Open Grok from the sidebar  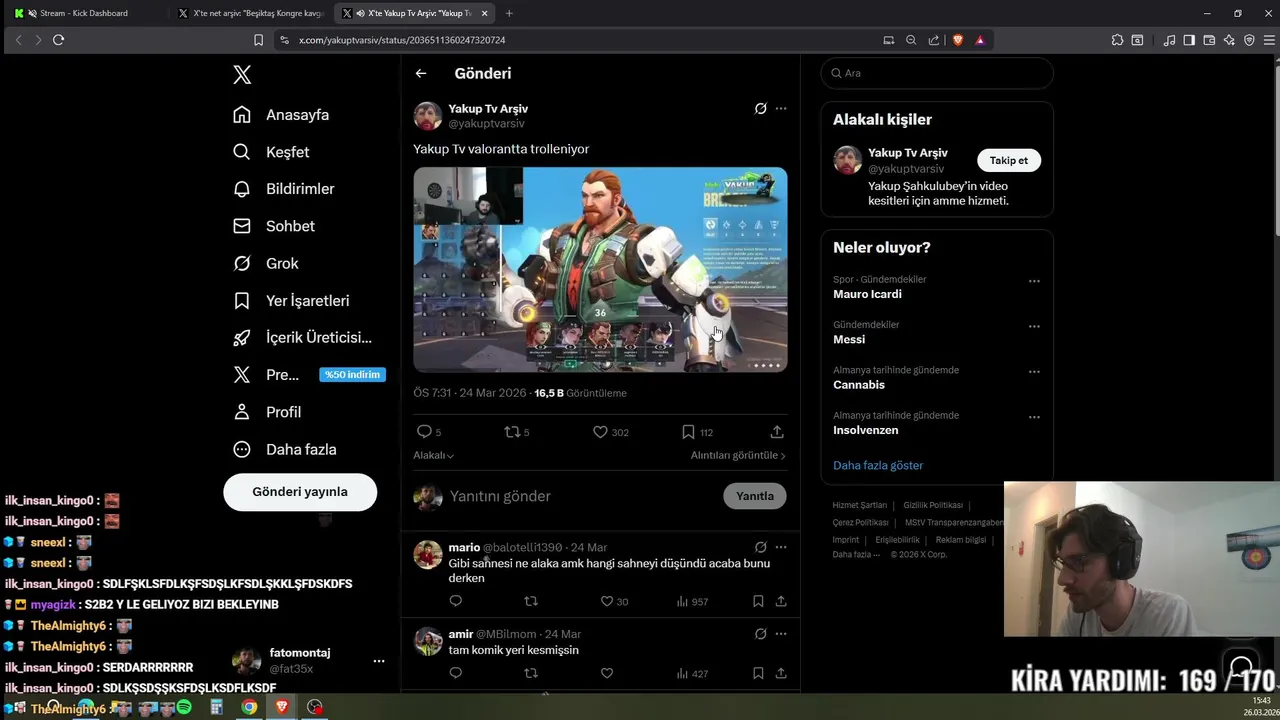[266, 263]
